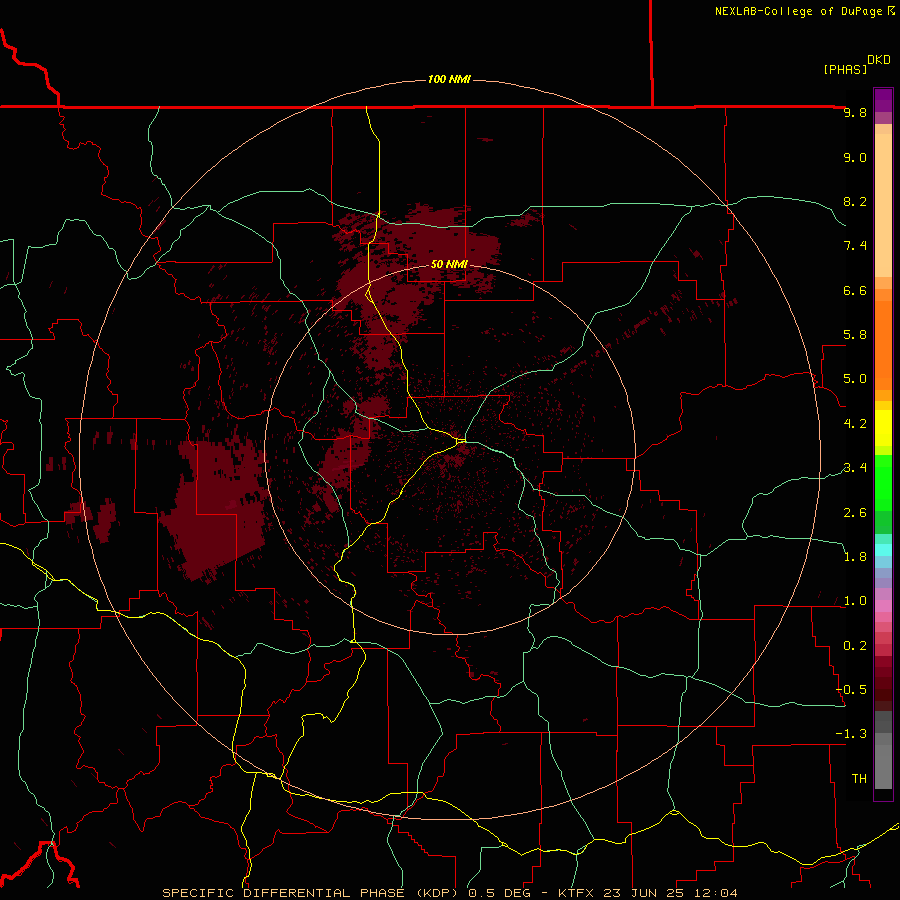Click the -1.3 scale value
Viewport: 900px width, 900px height.
tap(851, 734)
